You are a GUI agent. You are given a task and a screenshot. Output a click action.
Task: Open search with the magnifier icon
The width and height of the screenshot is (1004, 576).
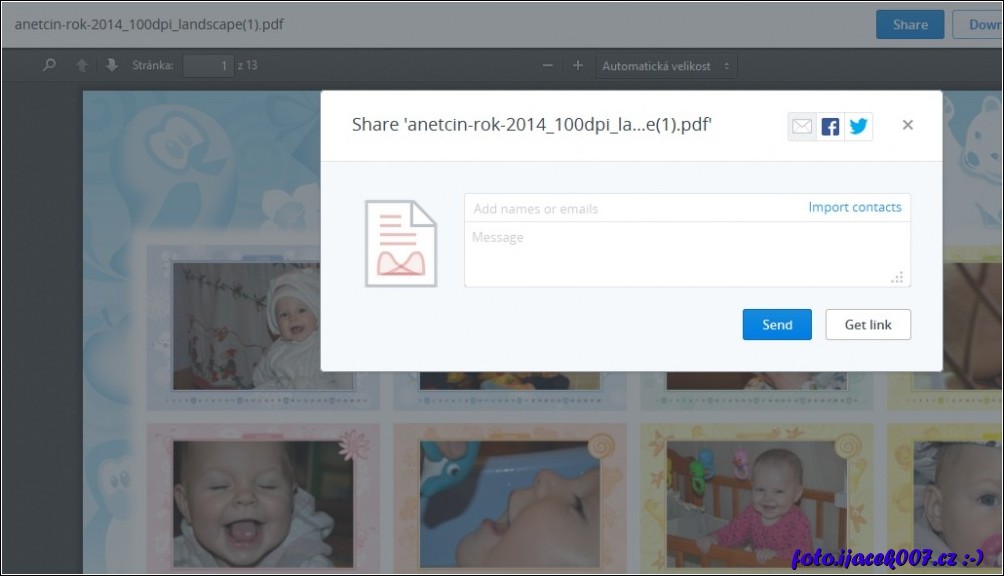[x=49, y=66]
